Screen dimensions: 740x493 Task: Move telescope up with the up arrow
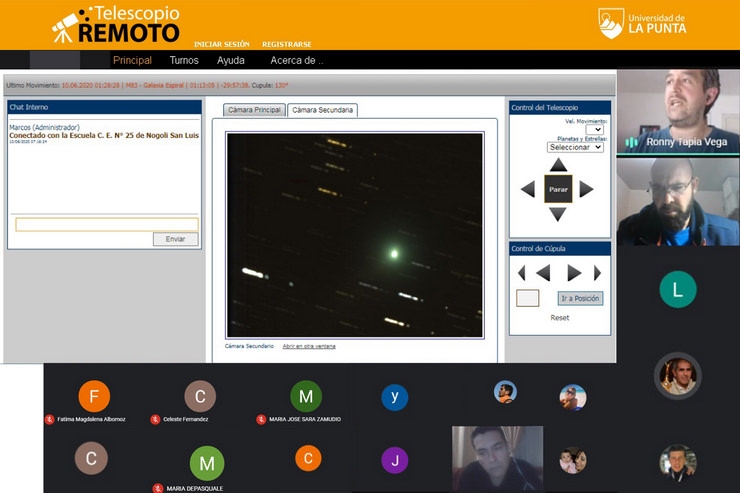pyautogui.click(x=558, y=165)
